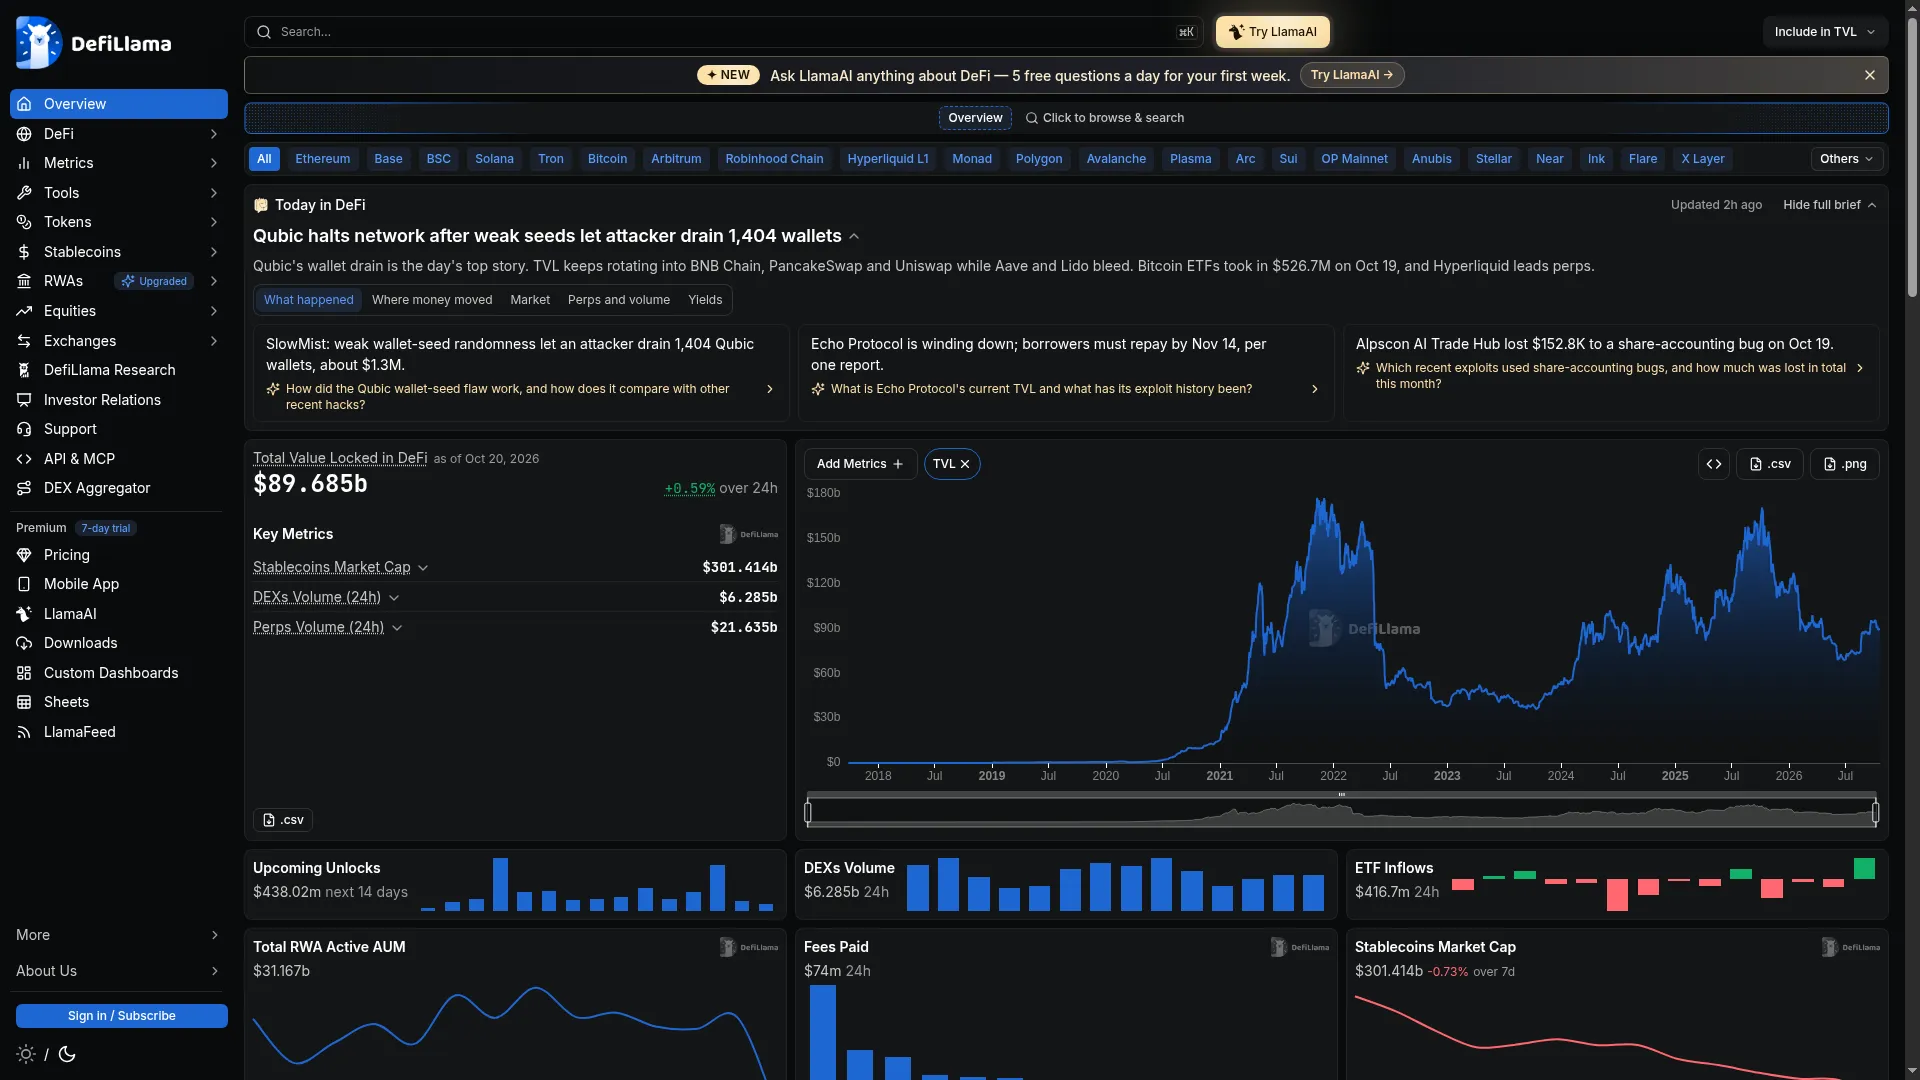Select the Ethereum chain tab
1920x1080 pixels.
(x=322, y=159)
